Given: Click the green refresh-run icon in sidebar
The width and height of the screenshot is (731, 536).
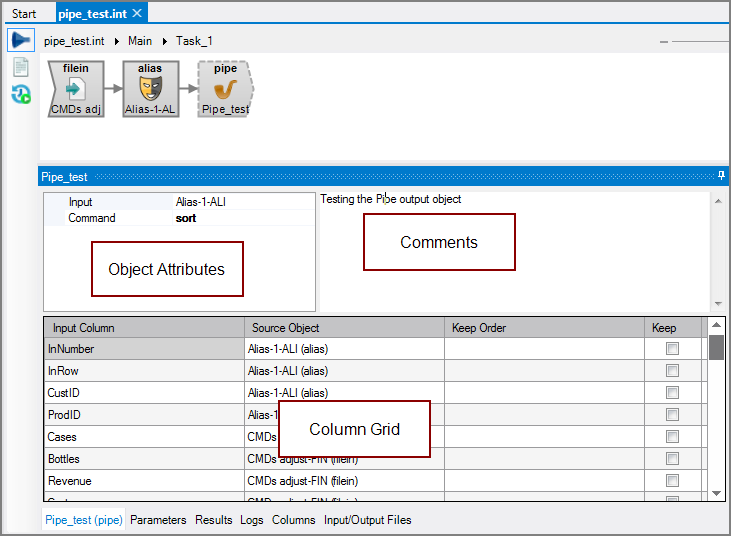Looking at the screenshot, I should (21, 94).
